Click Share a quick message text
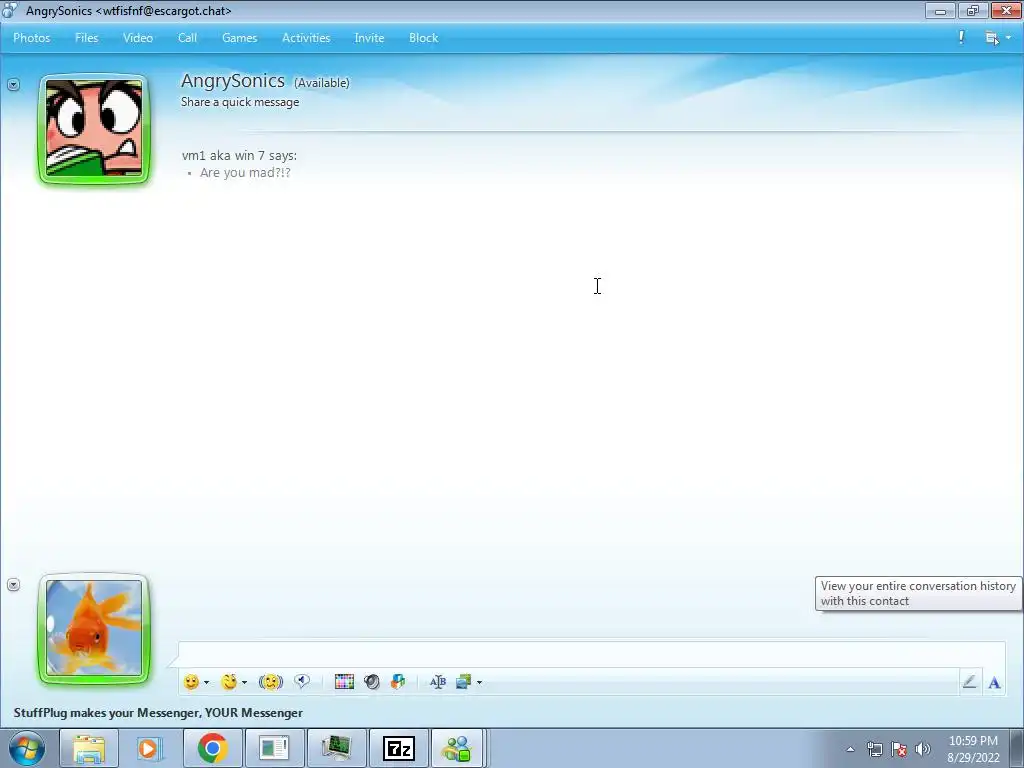This screenshot has height=768, width=1024. [x=240, y=102]
